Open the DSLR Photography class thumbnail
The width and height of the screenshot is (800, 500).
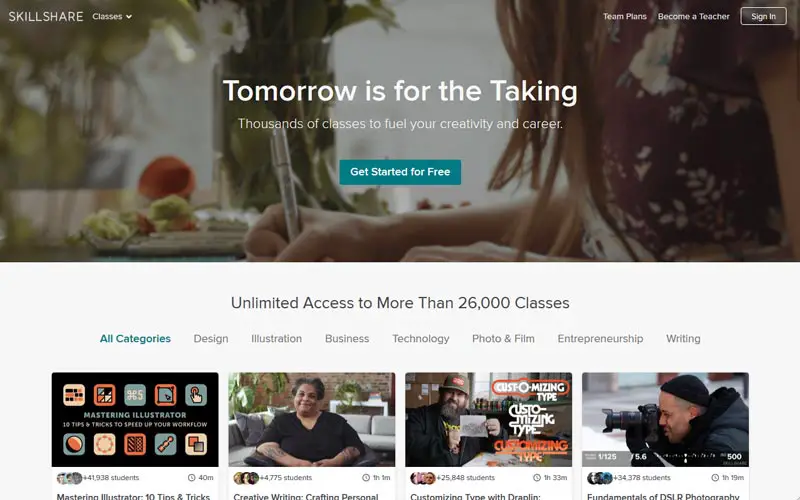[x=665, y=419]
